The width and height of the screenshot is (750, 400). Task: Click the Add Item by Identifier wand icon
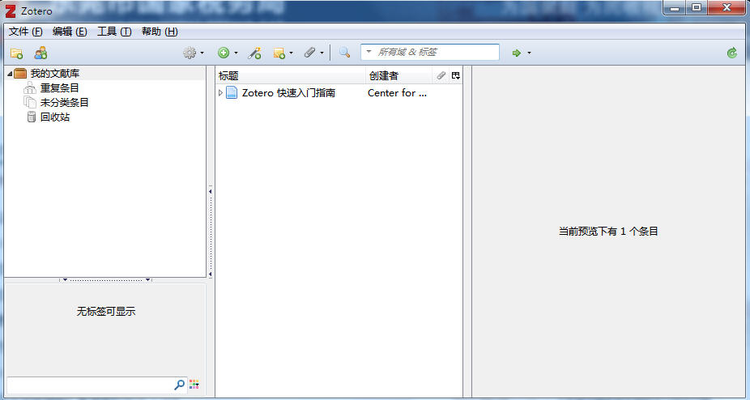click(254, 53)
